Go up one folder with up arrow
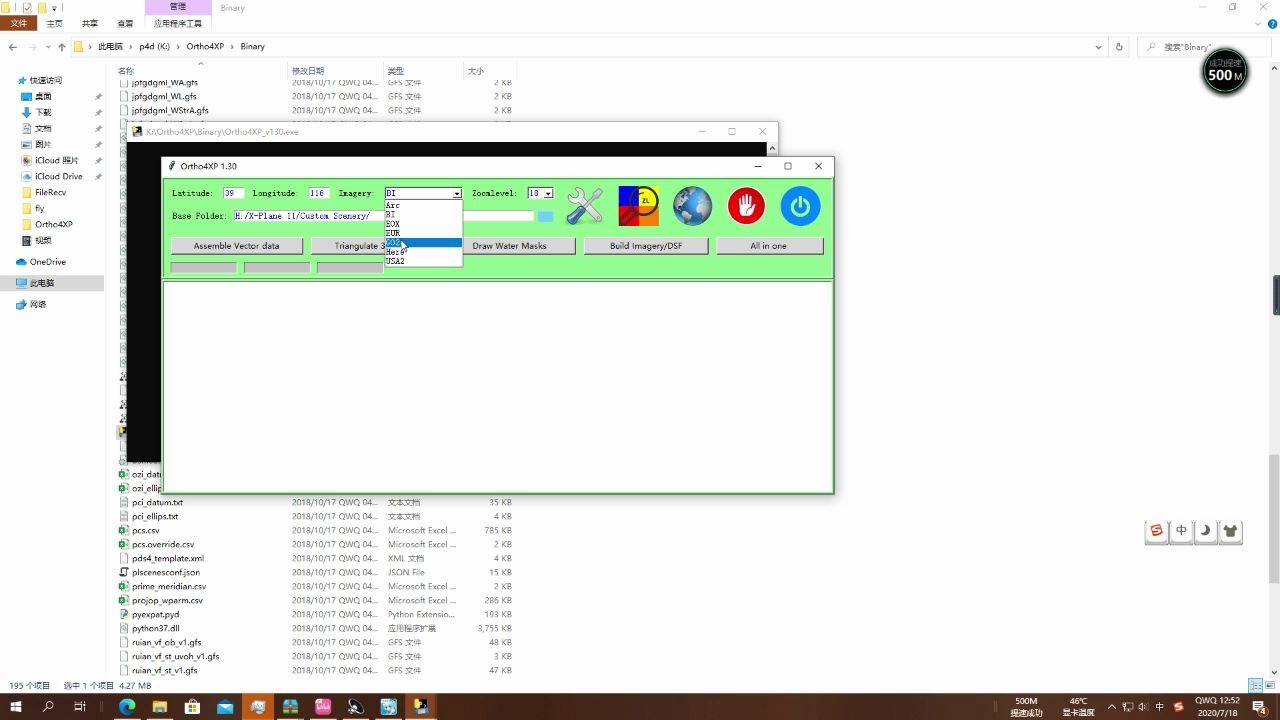 [x=62, y=47]
